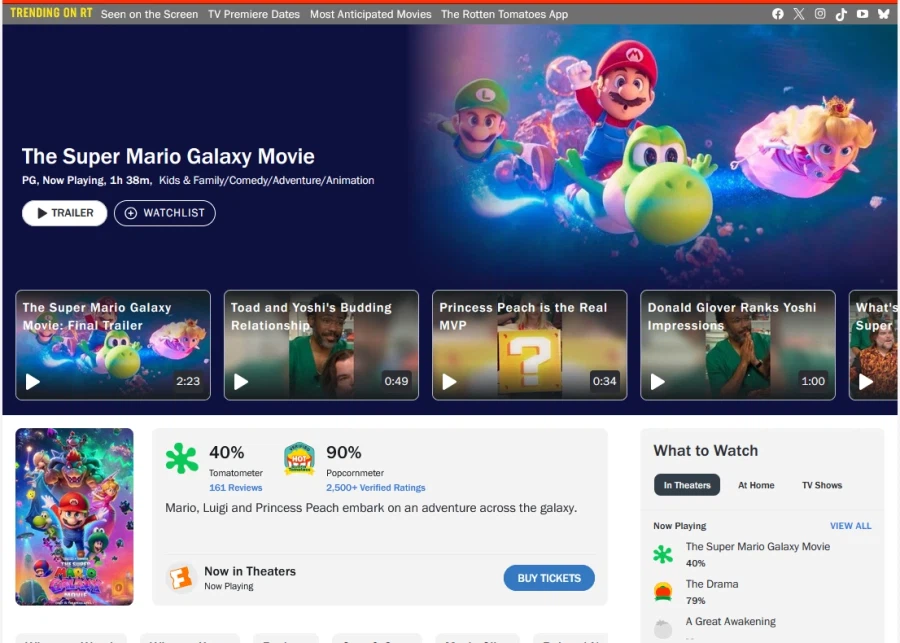Click the X (Twitter) social icon
900x643 pixels.
pos(799,14)
